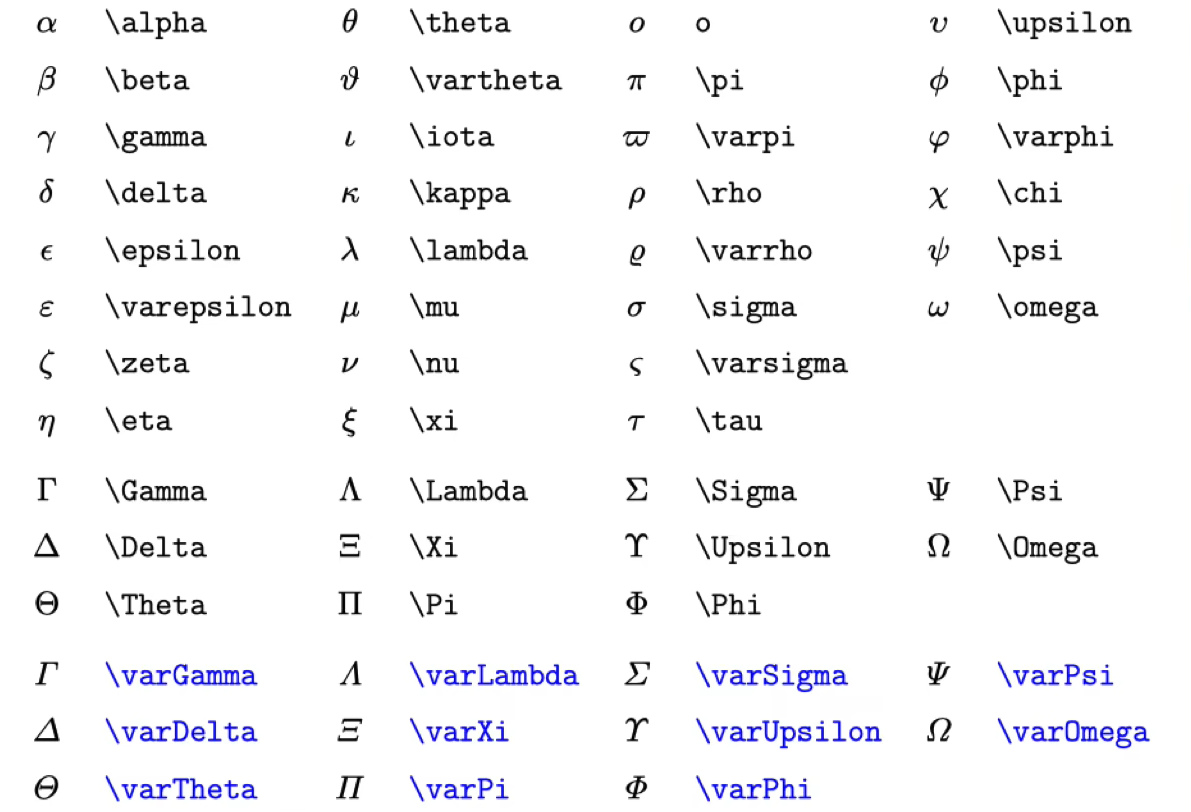Click the varsigma symbol glyph
The image size is (1191, 812).
click(637, 367)
